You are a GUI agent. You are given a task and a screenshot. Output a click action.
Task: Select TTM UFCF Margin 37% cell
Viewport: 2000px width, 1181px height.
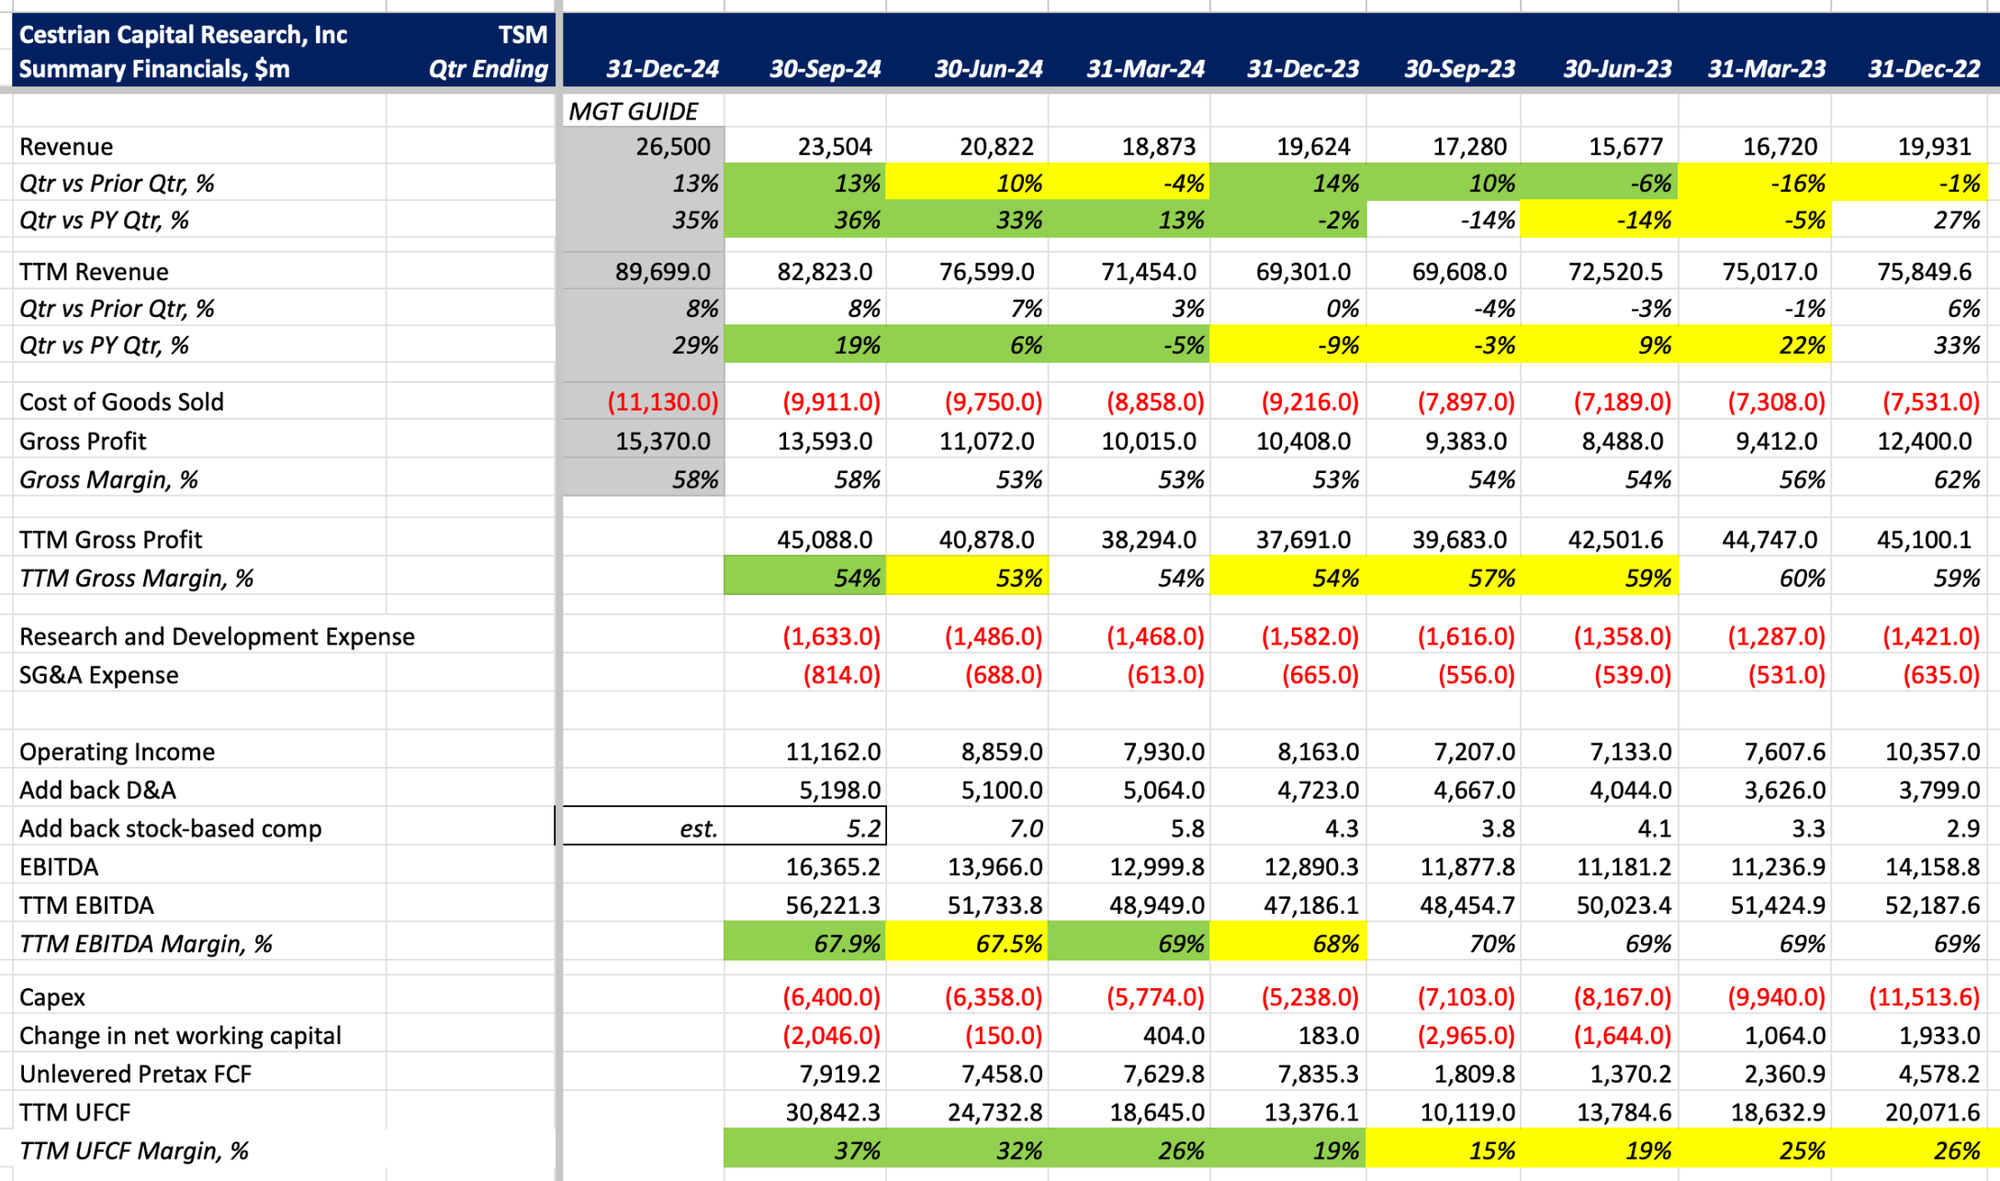coord(856,1150)
